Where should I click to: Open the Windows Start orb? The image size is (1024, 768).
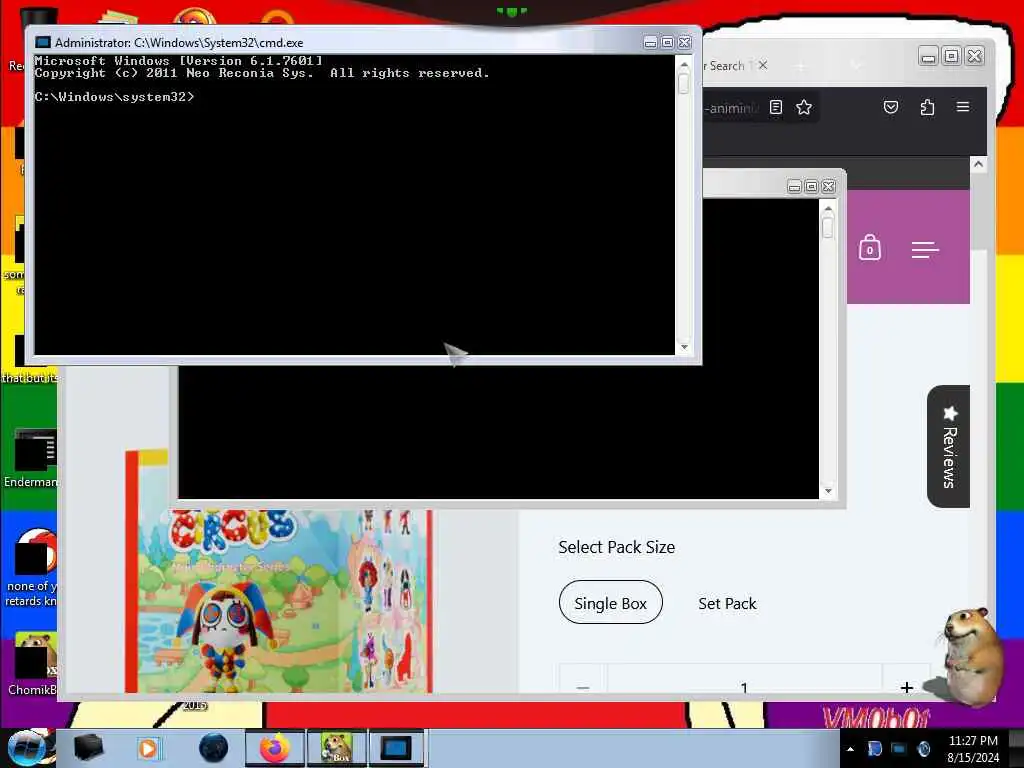pyautogui.click(x=27, y=748)
